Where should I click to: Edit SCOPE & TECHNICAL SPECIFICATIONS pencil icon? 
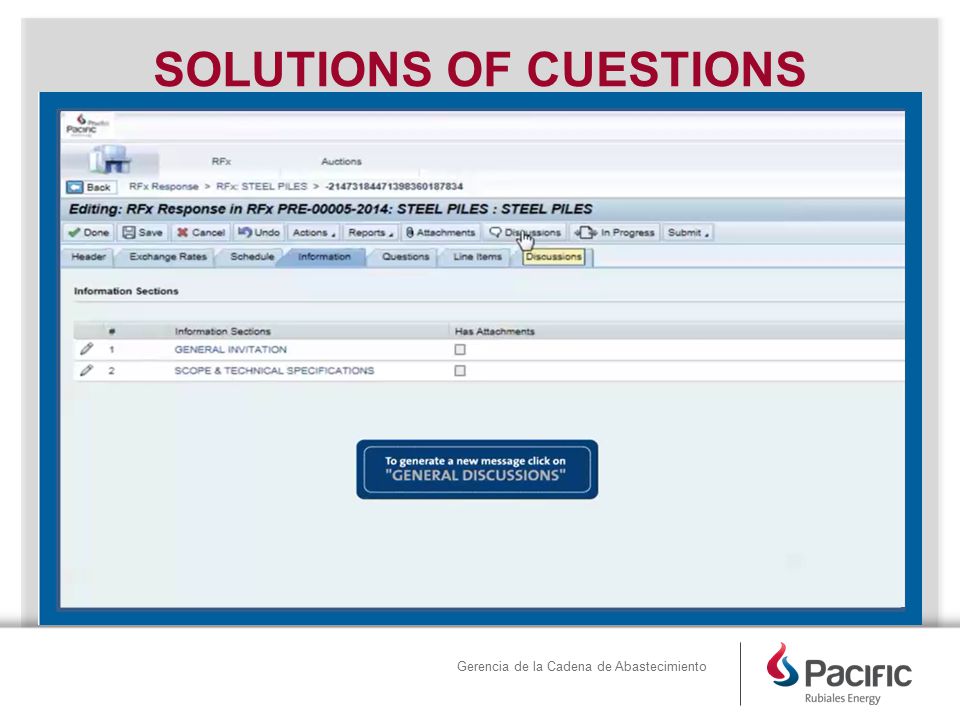(x=86, y=370)
